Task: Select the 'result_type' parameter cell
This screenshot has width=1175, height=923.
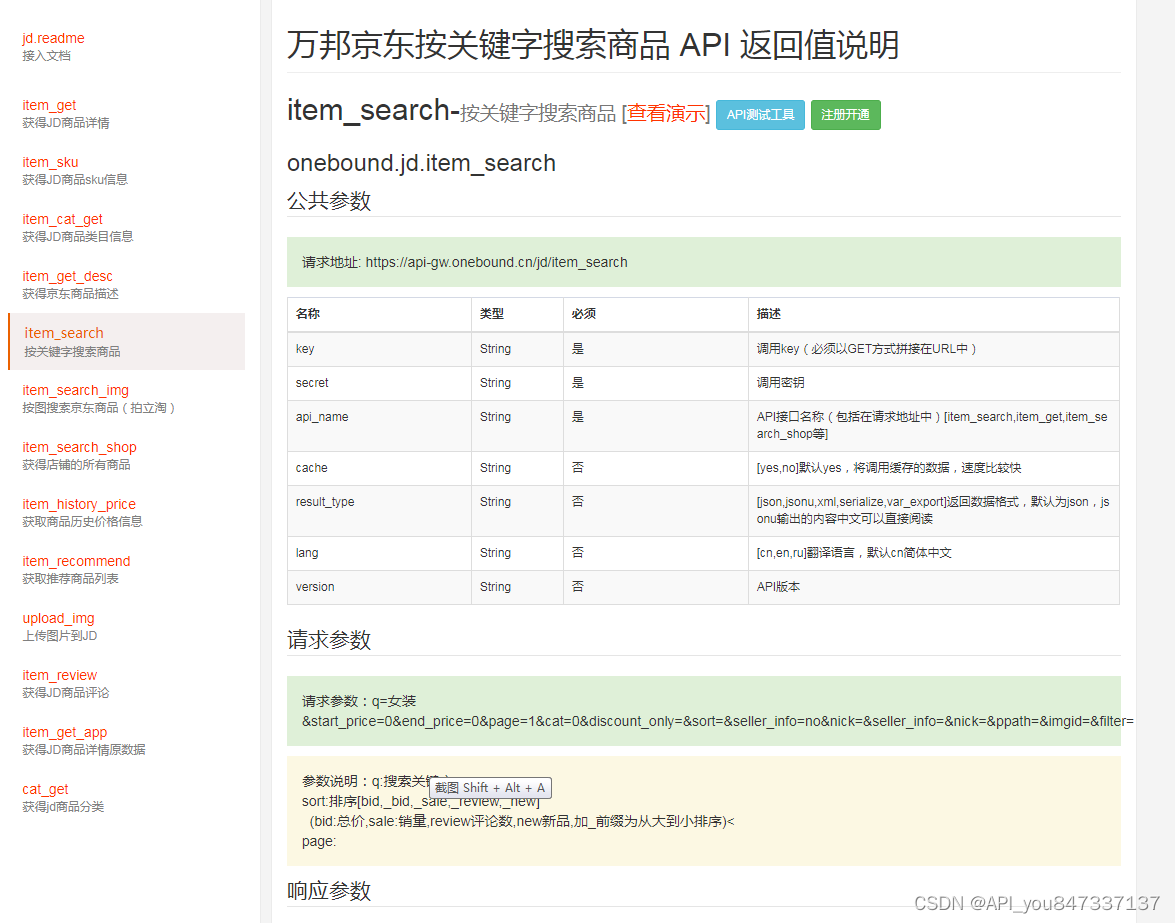Action: pos(379,510)
